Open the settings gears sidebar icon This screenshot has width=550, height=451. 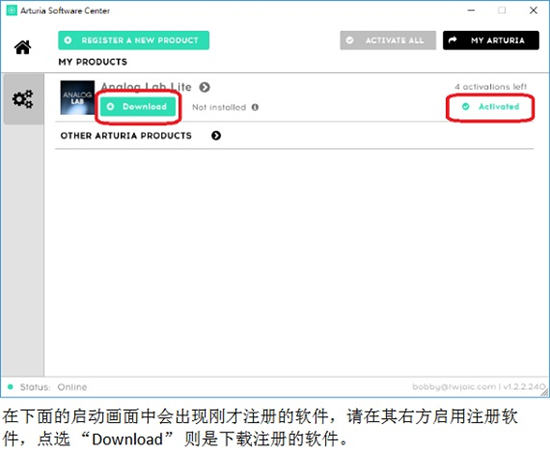pyautogui.click(x=23, y=99)
